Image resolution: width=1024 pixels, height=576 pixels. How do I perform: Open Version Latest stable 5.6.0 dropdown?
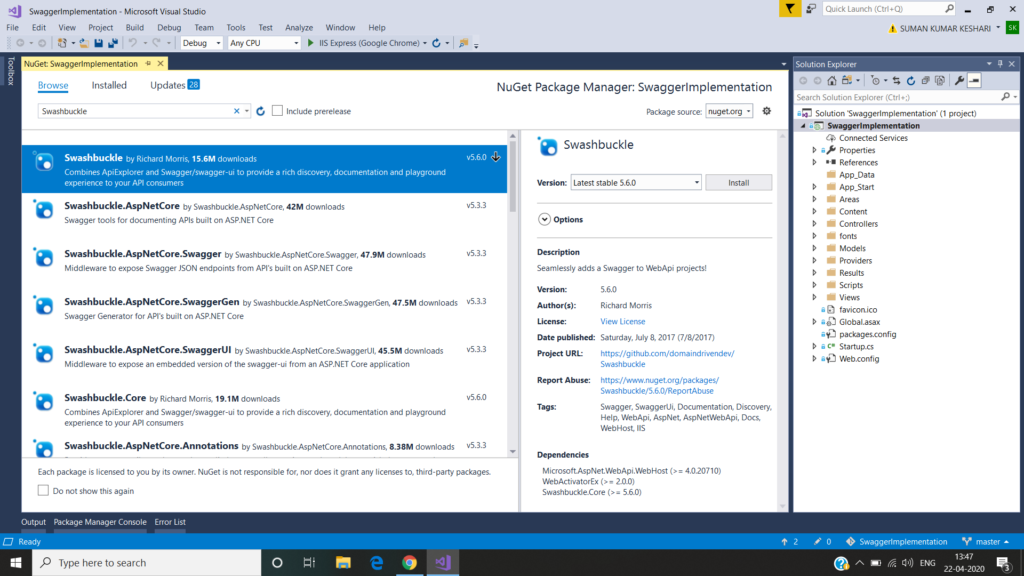[636, 183]
